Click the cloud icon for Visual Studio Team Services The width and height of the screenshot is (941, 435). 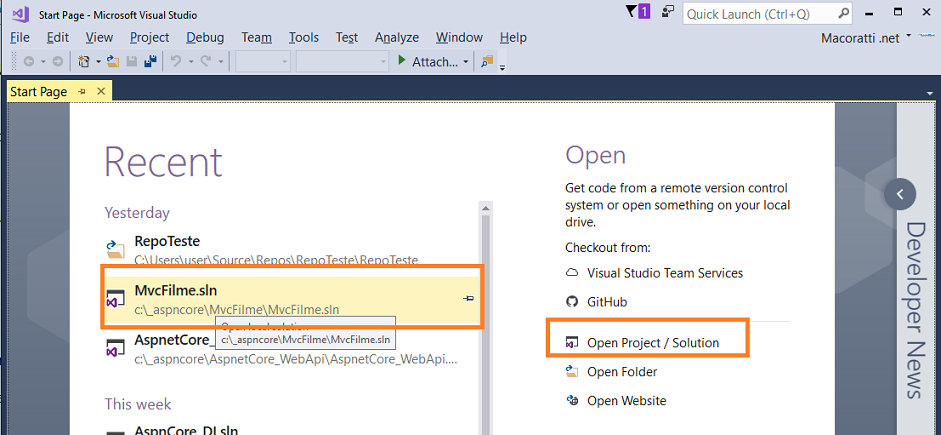(572, 273)
